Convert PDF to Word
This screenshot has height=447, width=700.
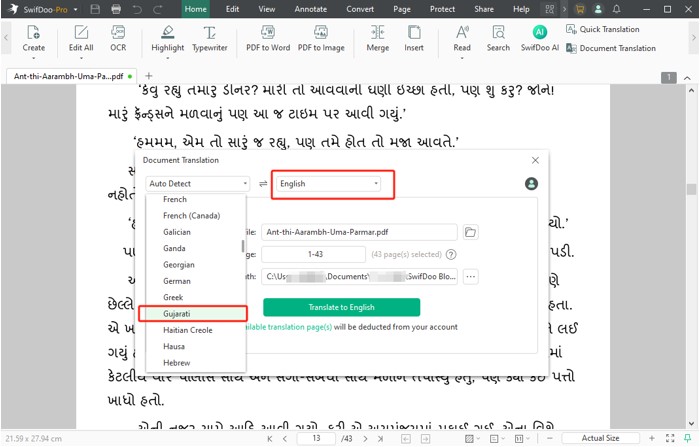click(x=268, y=39)
